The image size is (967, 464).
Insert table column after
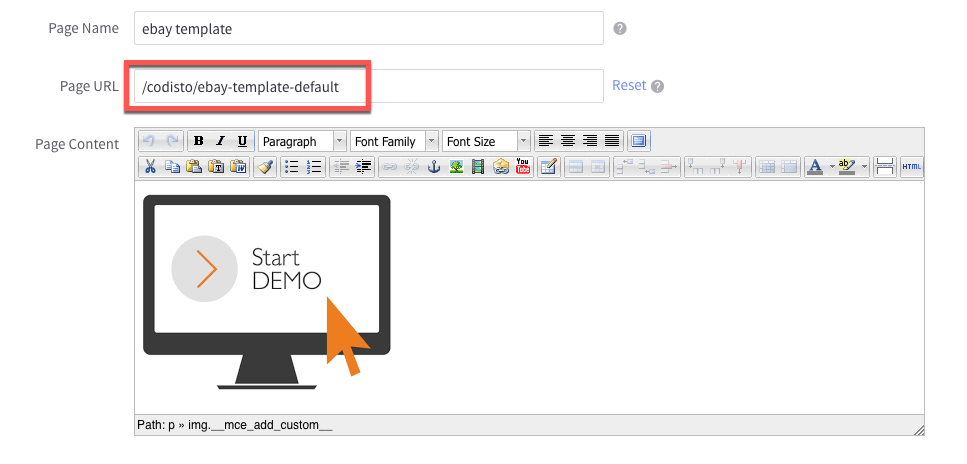pyautogui.click(x=718, y=167)
